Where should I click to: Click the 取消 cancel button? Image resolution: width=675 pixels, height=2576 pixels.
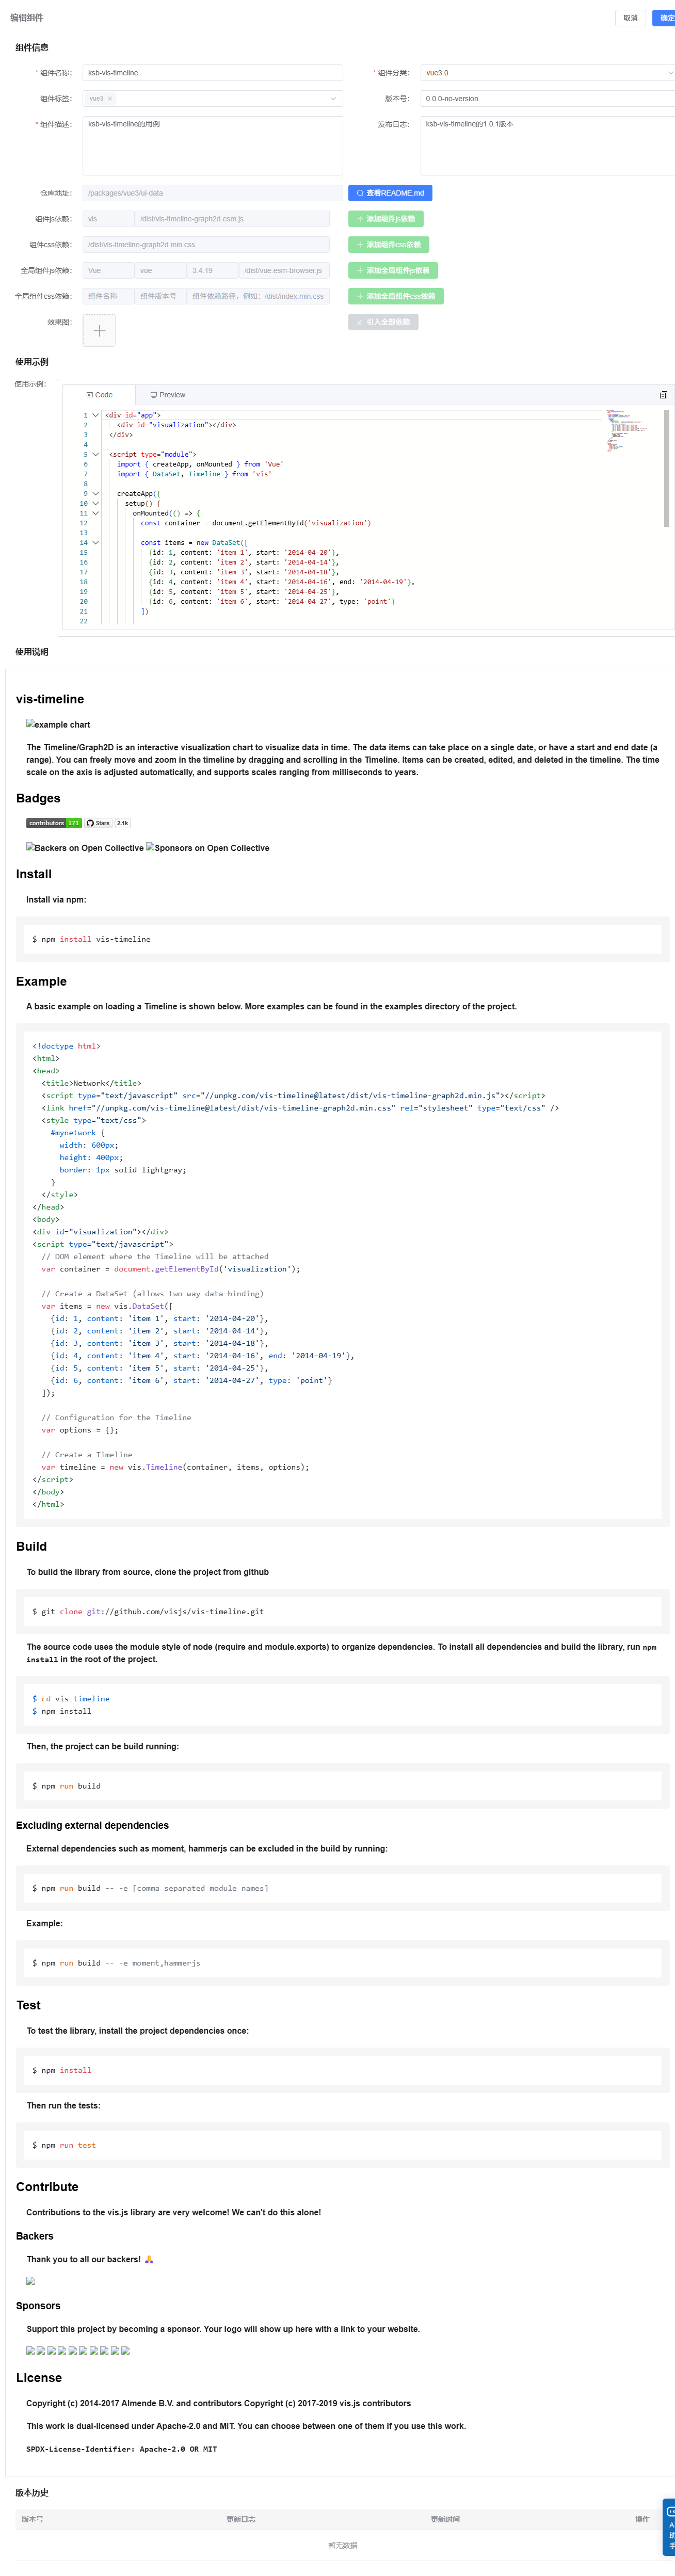coord(630,18)
